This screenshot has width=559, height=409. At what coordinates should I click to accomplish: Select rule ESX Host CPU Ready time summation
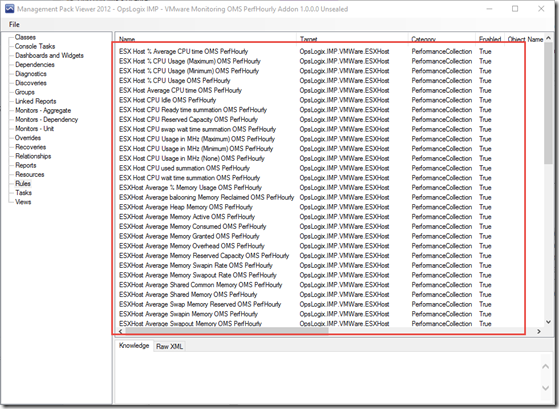pos(193,109)
